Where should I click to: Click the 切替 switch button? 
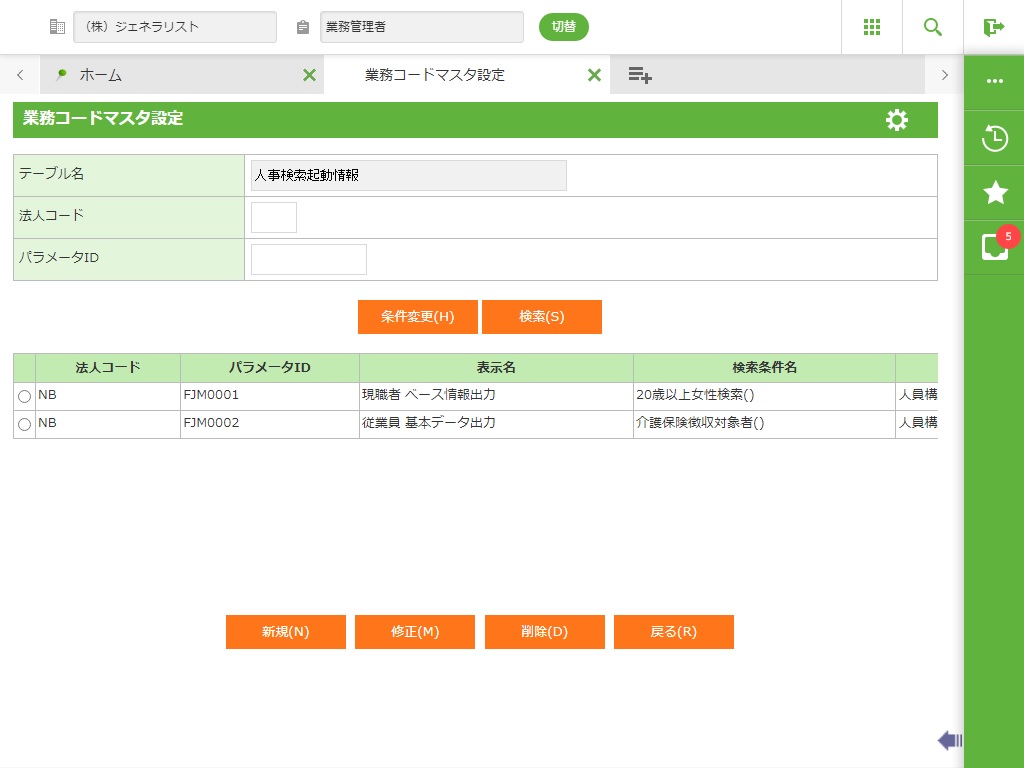pyautogui.click(x=563, y=27)
